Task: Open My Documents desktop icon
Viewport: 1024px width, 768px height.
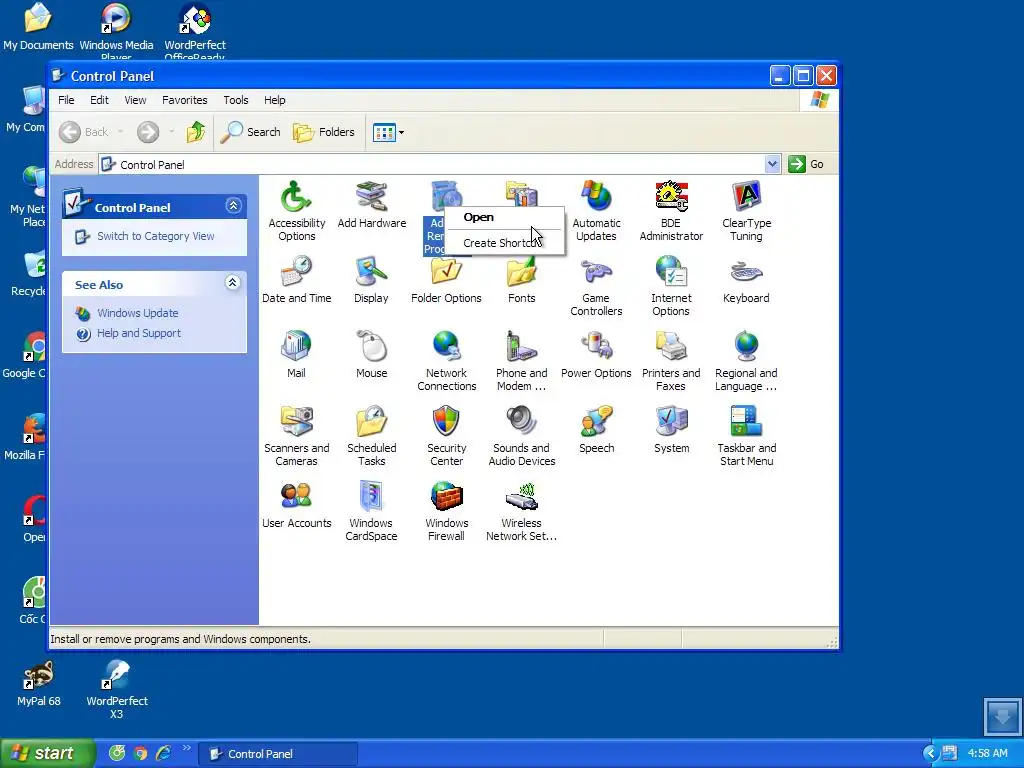Action: 38,27
